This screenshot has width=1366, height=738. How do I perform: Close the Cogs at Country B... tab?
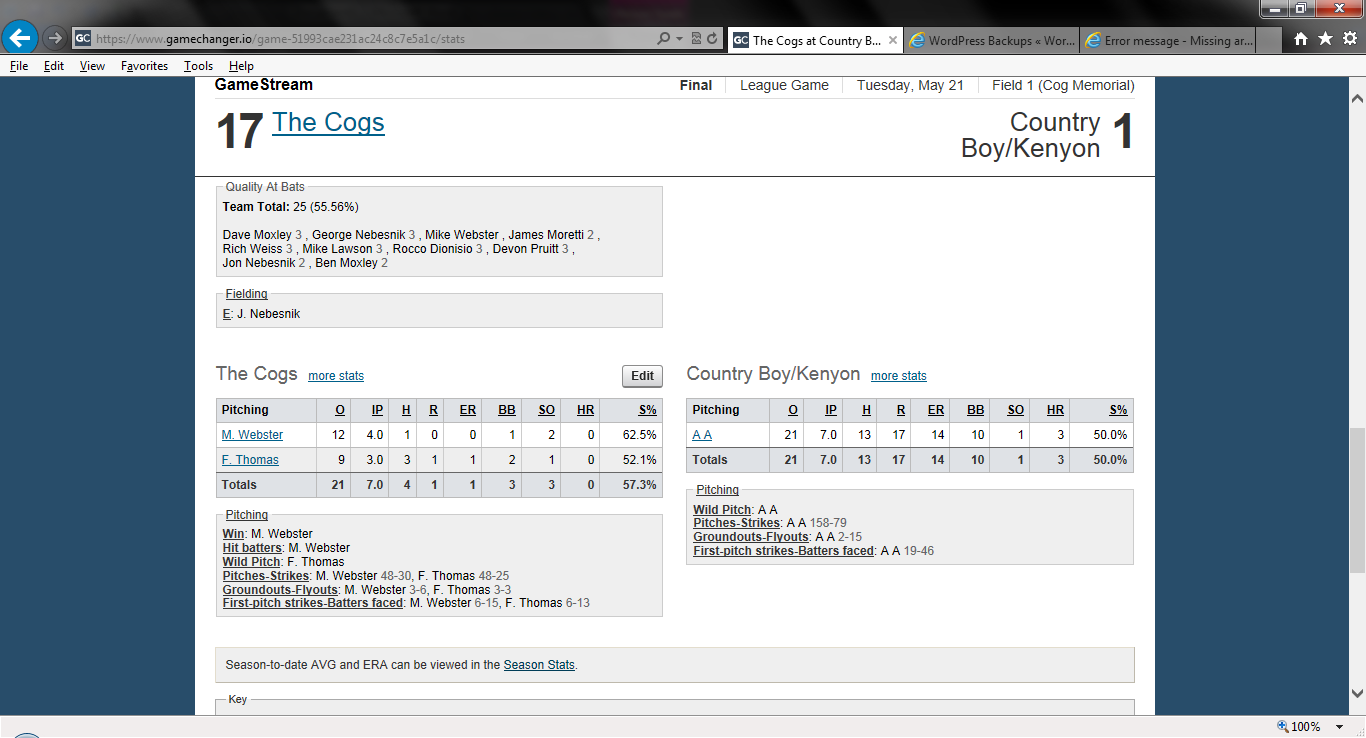(x=892, y=40)
